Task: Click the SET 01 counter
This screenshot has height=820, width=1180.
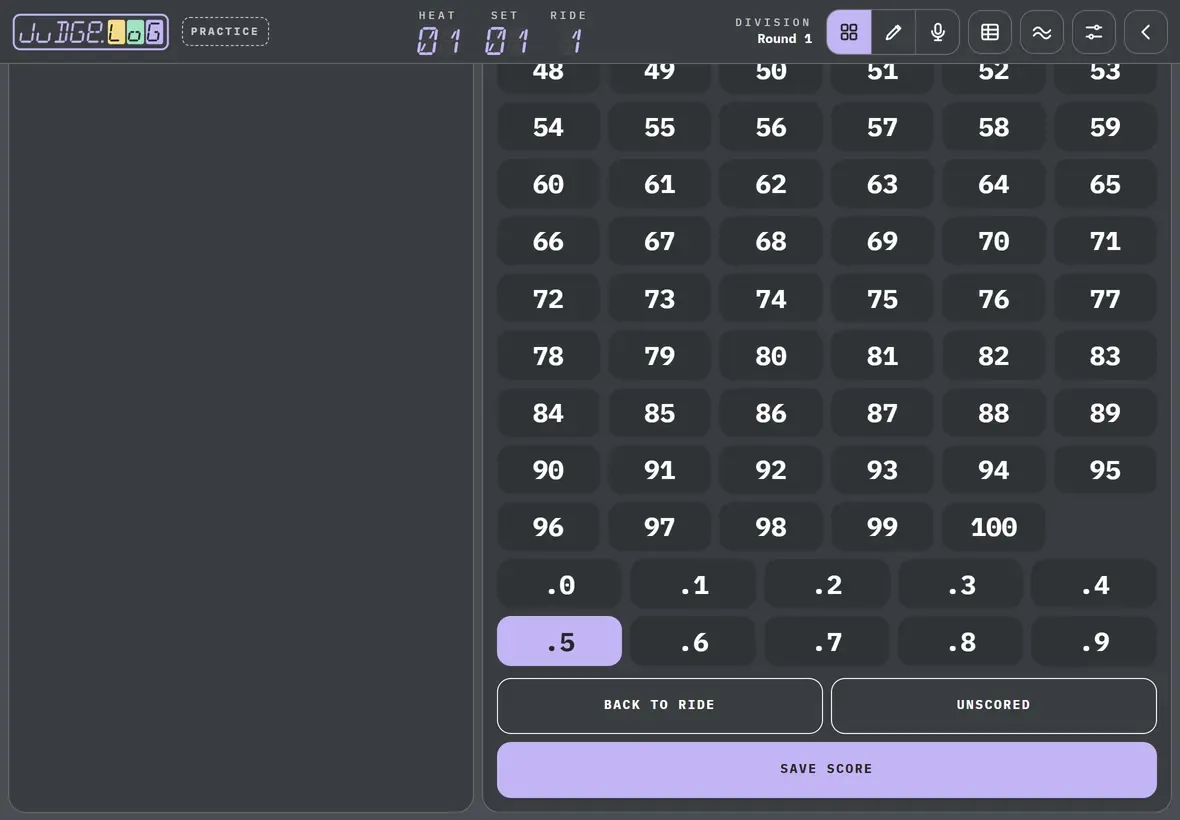Action: click(506, 33)
